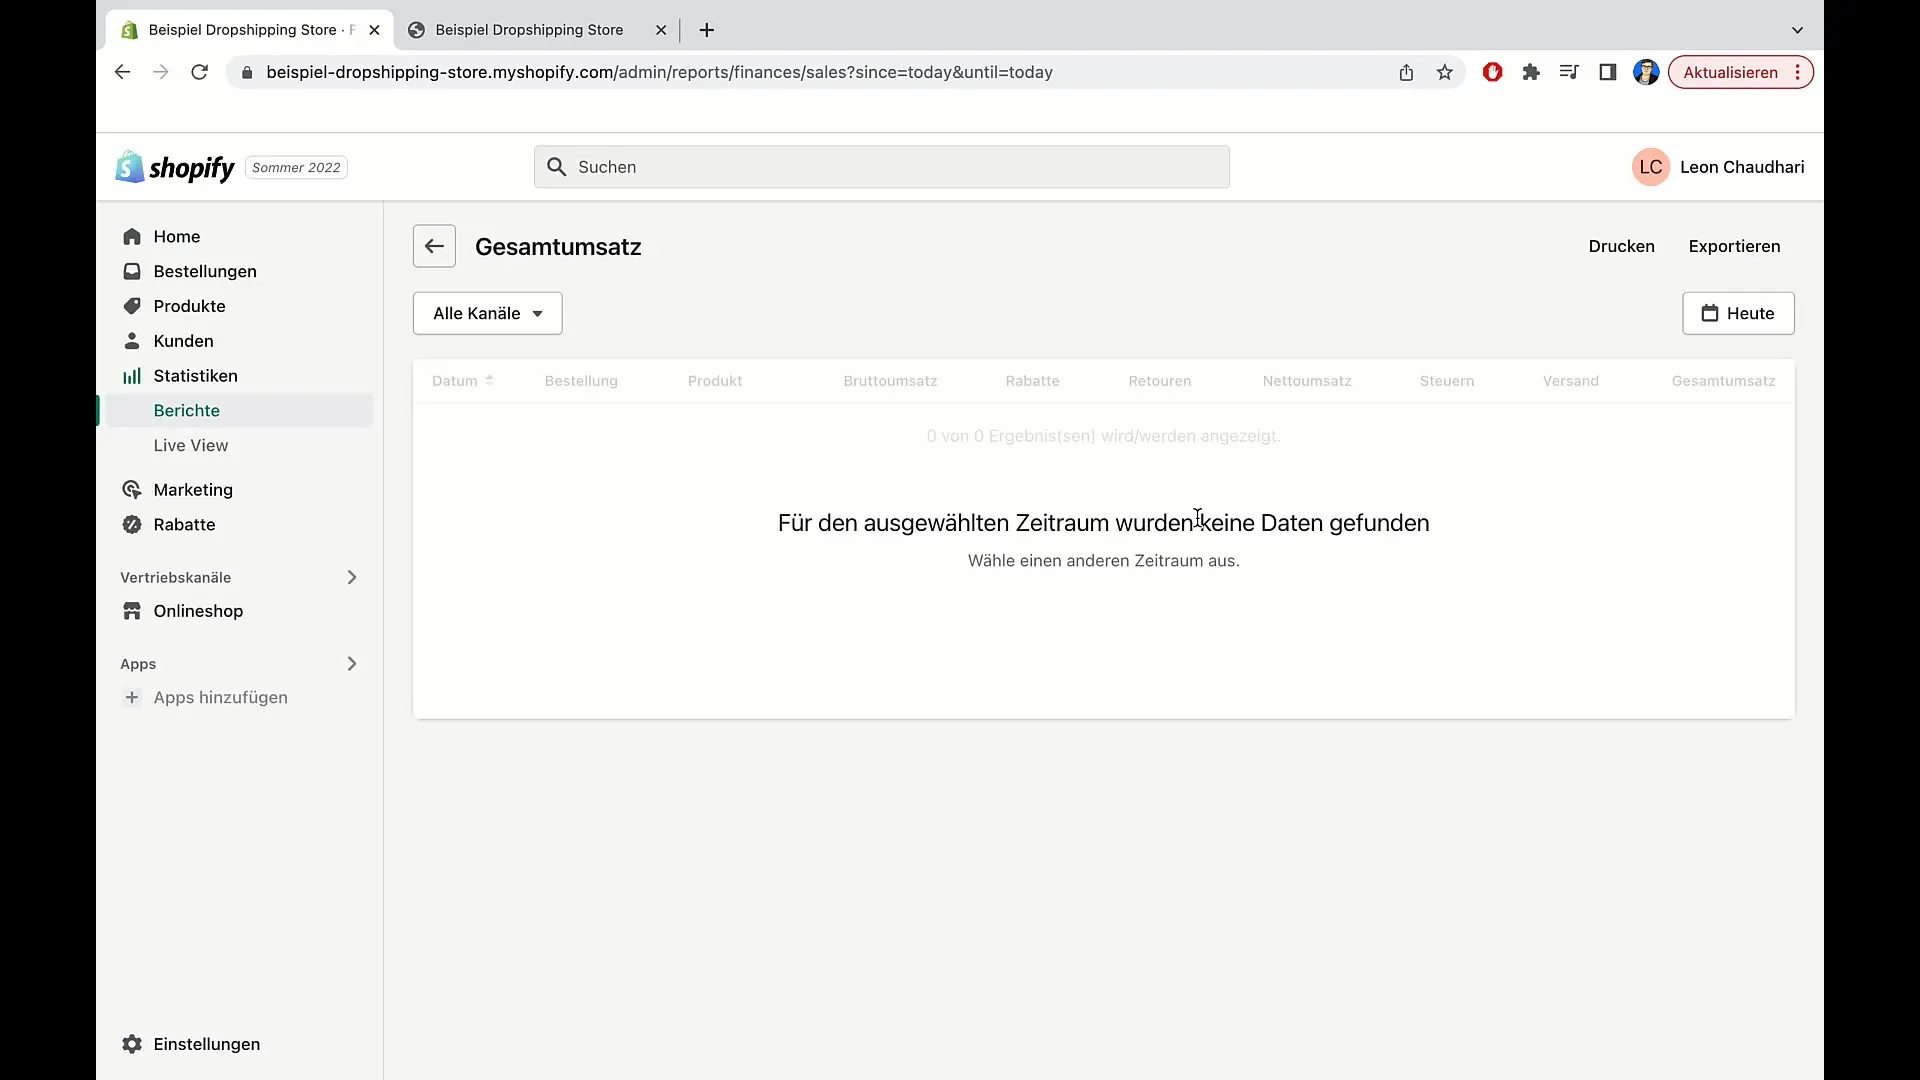
Task: Expand Apps section chevron
Action: (x=351, y=663)
